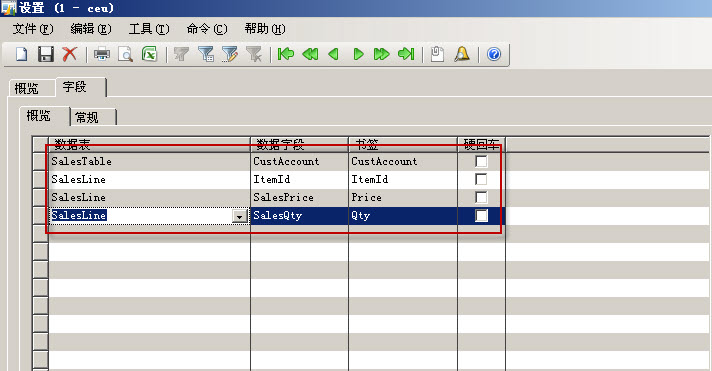Remove filter with the funnel X icon

pyautogui.click(x=254, y=54)
